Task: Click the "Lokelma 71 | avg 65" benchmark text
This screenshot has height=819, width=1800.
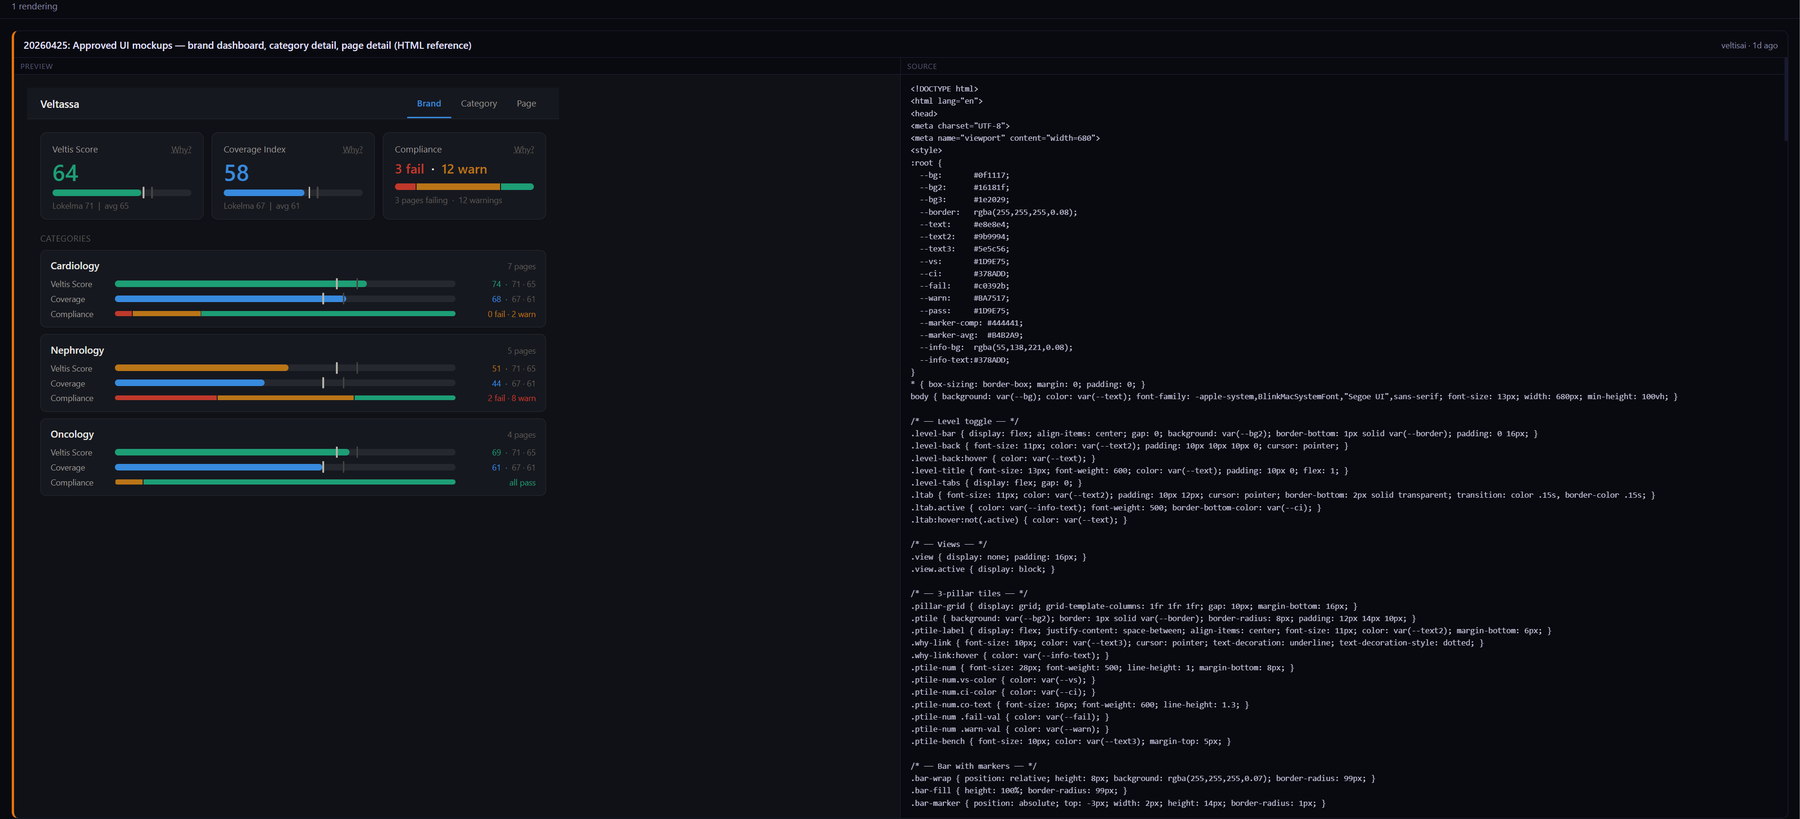Action: click(x=90, y=206)
